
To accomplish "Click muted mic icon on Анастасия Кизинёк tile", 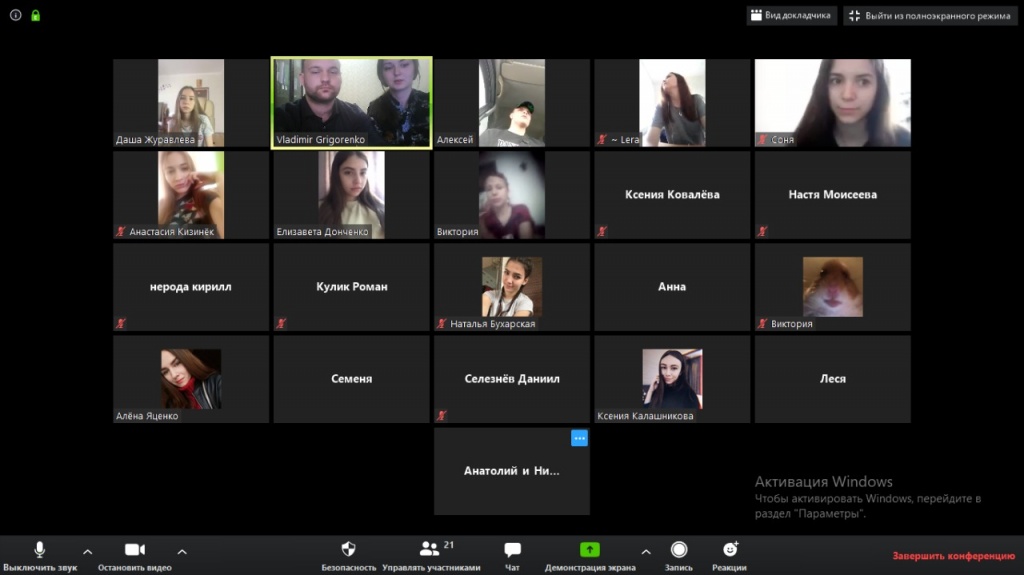I will tap(121, 231).
